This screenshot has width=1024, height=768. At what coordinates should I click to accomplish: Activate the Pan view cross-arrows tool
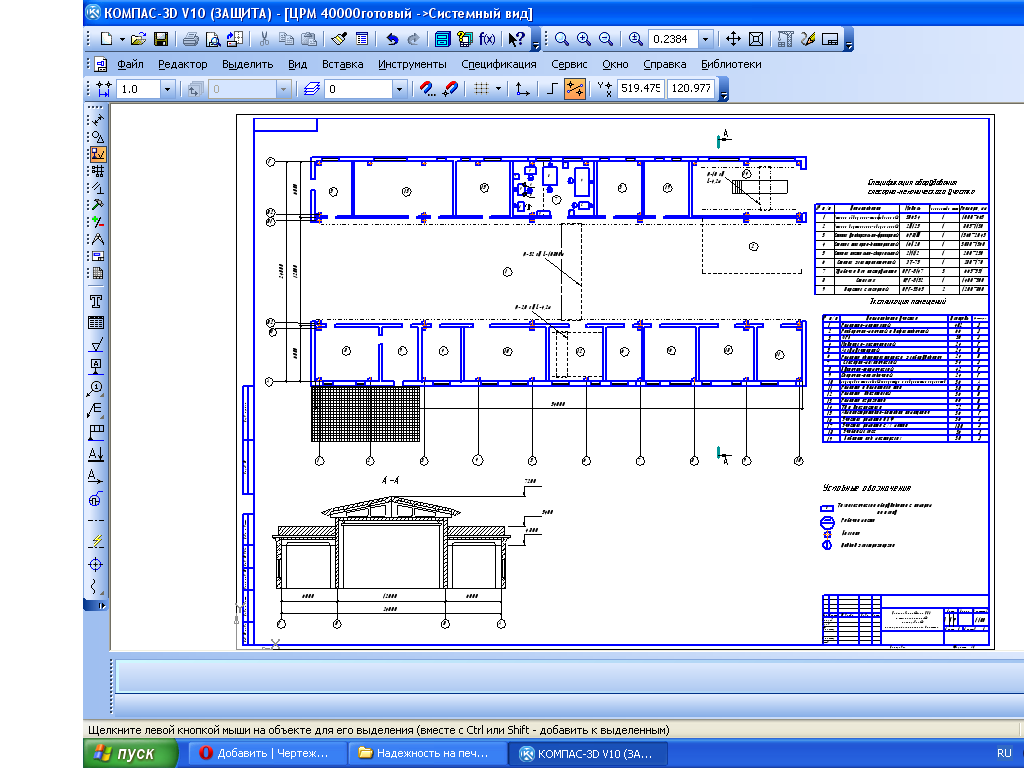(733, 39)
